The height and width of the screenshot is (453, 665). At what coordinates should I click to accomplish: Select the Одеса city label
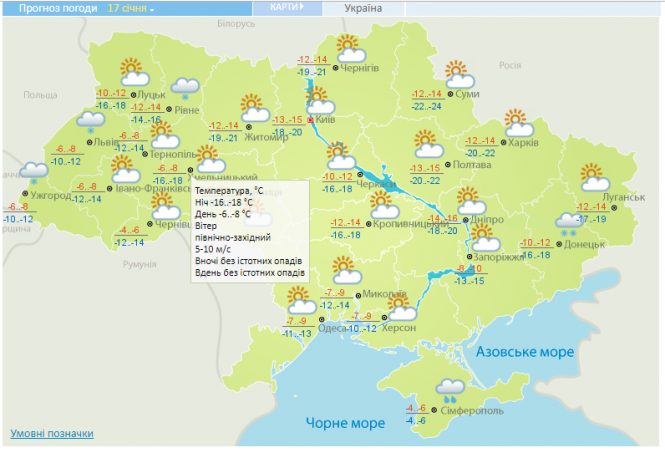[333, 329]
